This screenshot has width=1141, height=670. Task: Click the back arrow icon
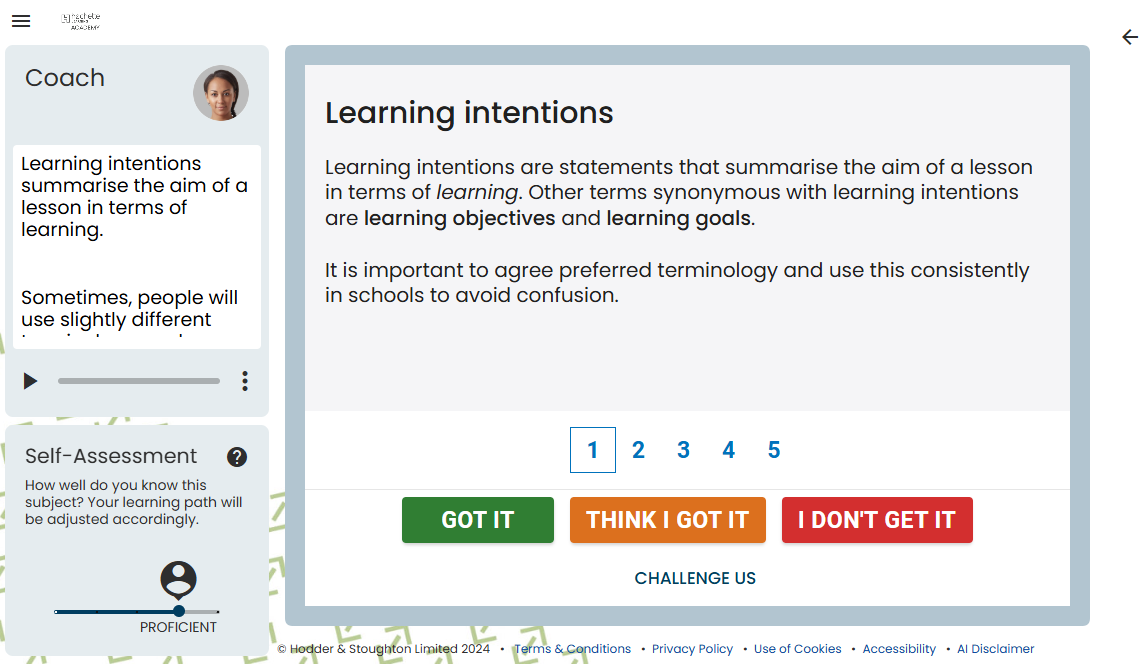tap(1129, 37)
